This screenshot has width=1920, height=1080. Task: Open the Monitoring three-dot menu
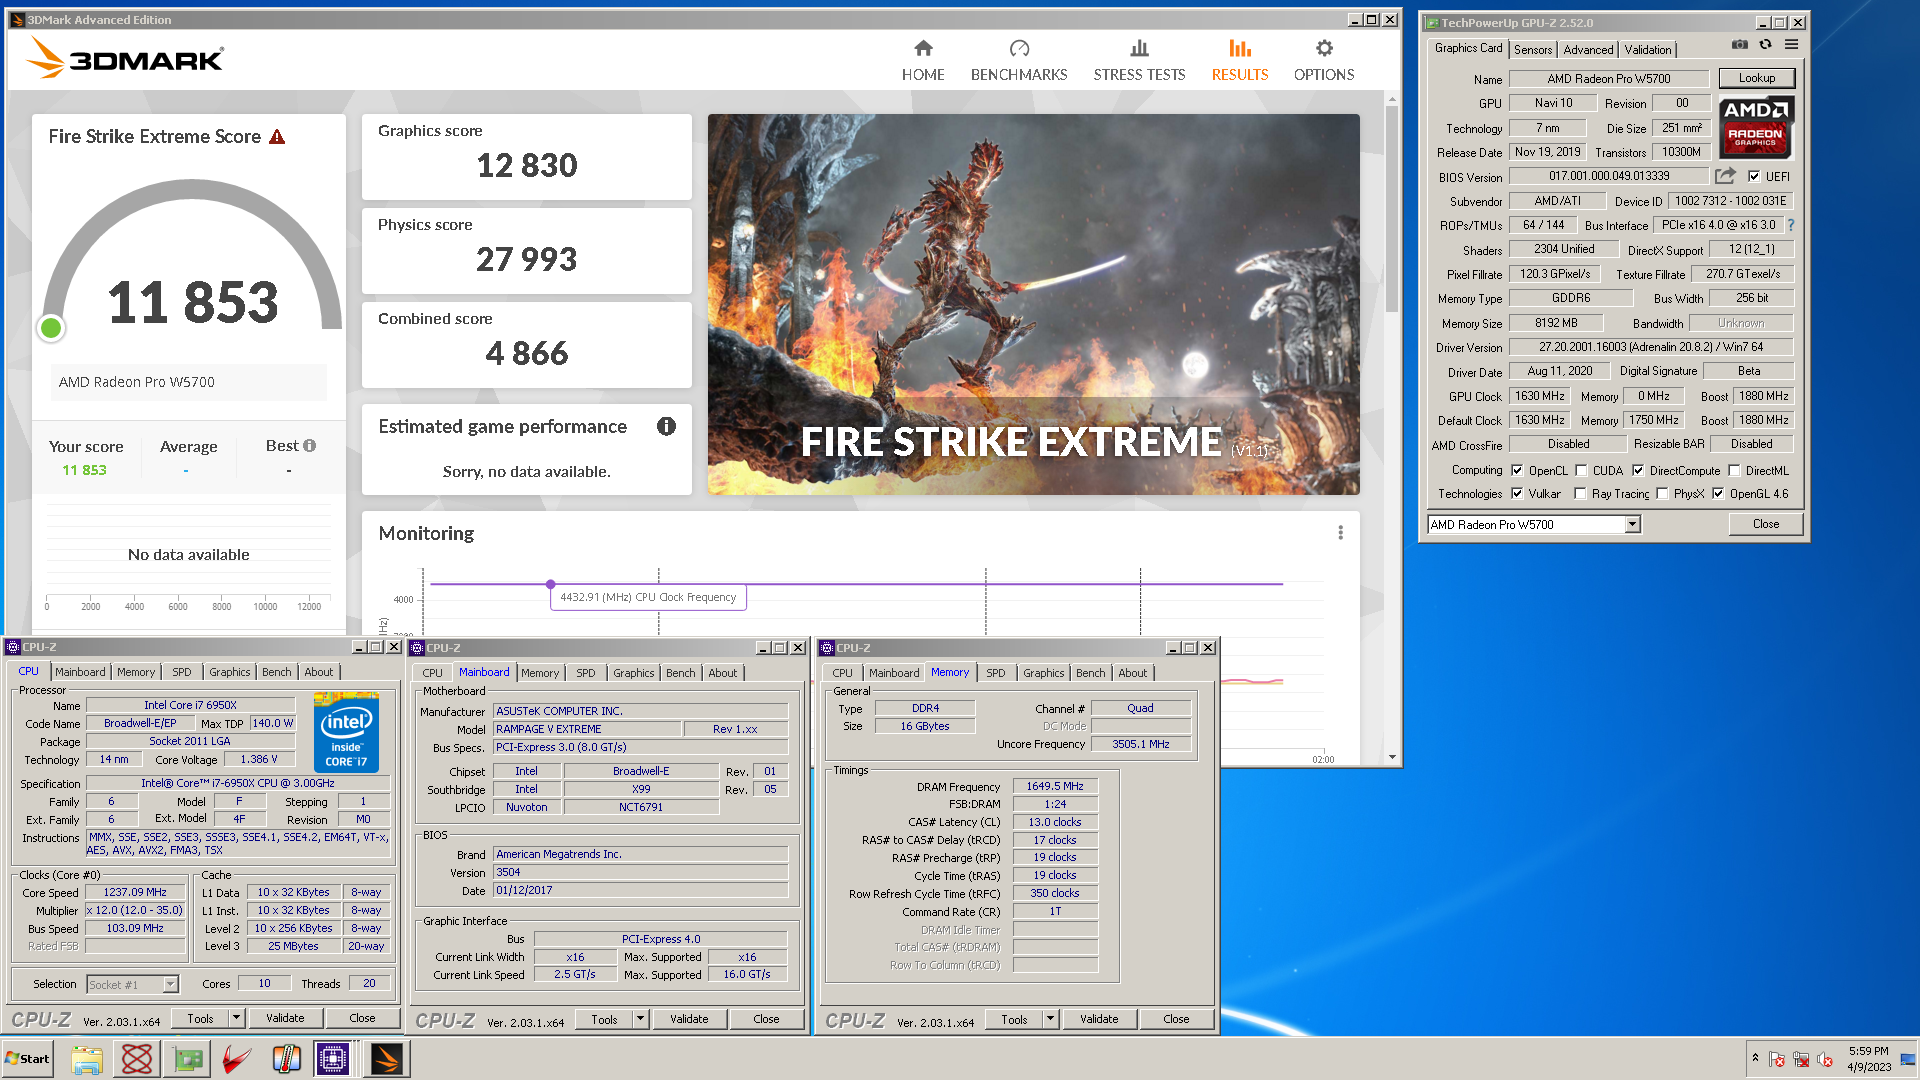(1340, 533)
